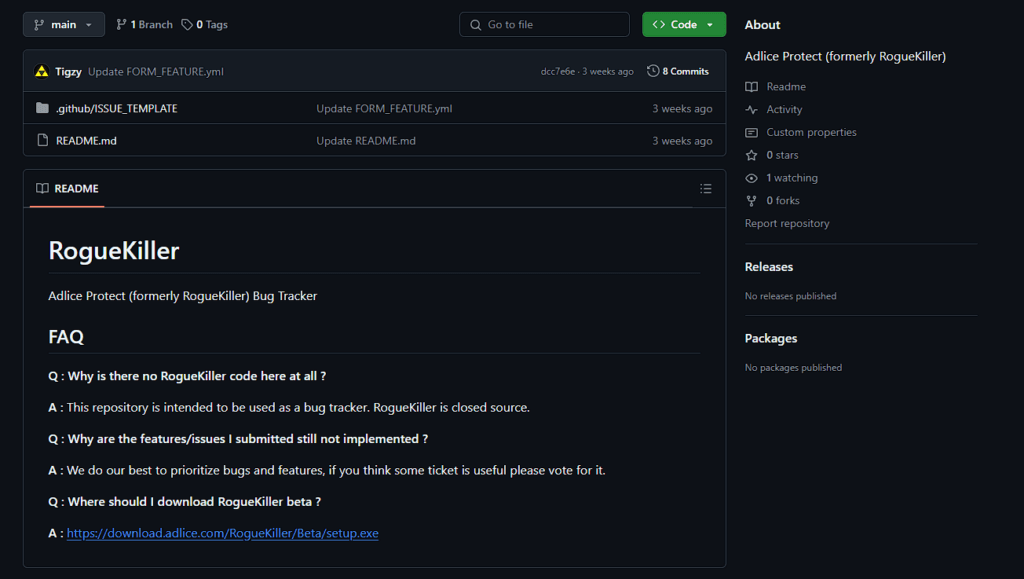
Task: Open the README outline list icon
Action: pyautogui.click(x=705, y=189)
